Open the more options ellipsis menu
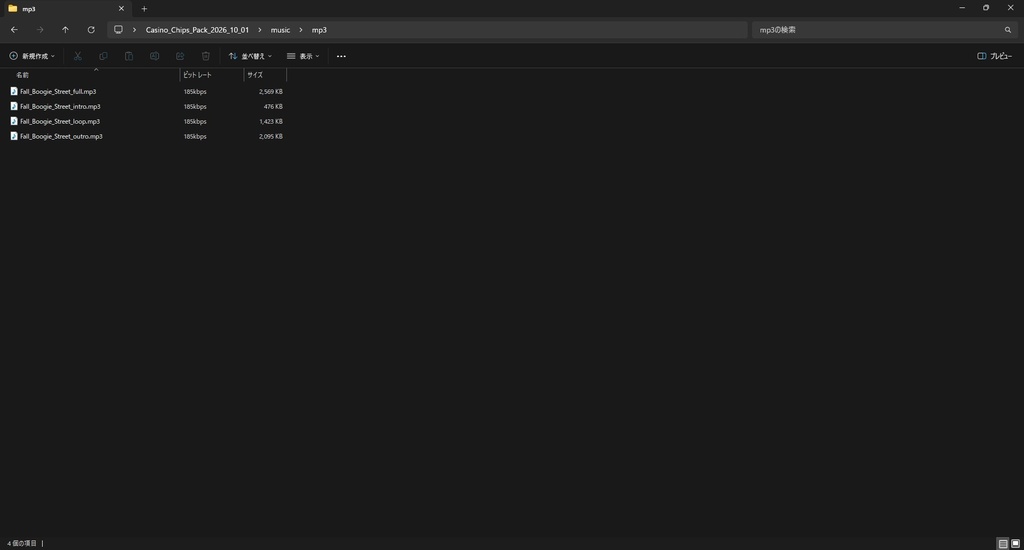The image size is (1024, 550). tap(341, 56)
